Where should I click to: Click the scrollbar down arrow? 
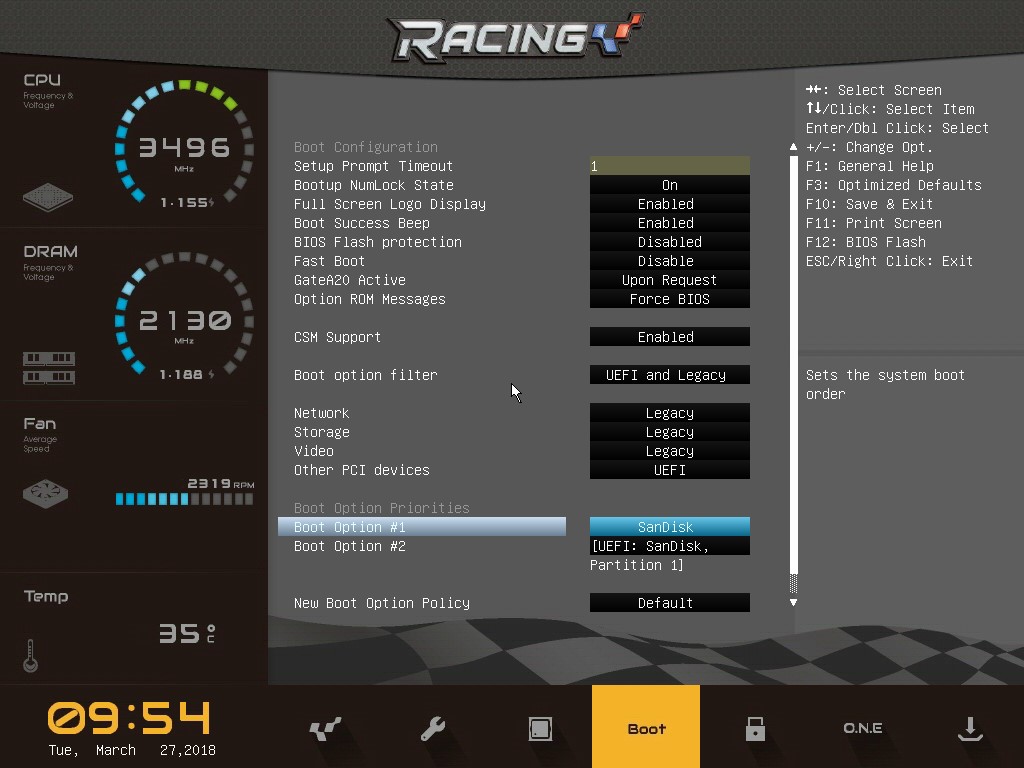coord(794,603)
